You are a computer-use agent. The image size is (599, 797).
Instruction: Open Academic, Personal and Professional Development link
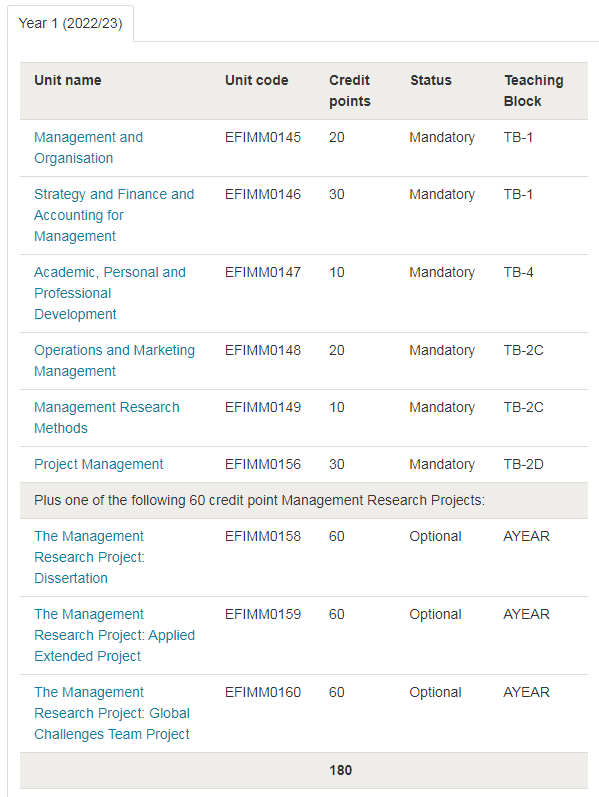pyautogui.click(x=110, y=293)
